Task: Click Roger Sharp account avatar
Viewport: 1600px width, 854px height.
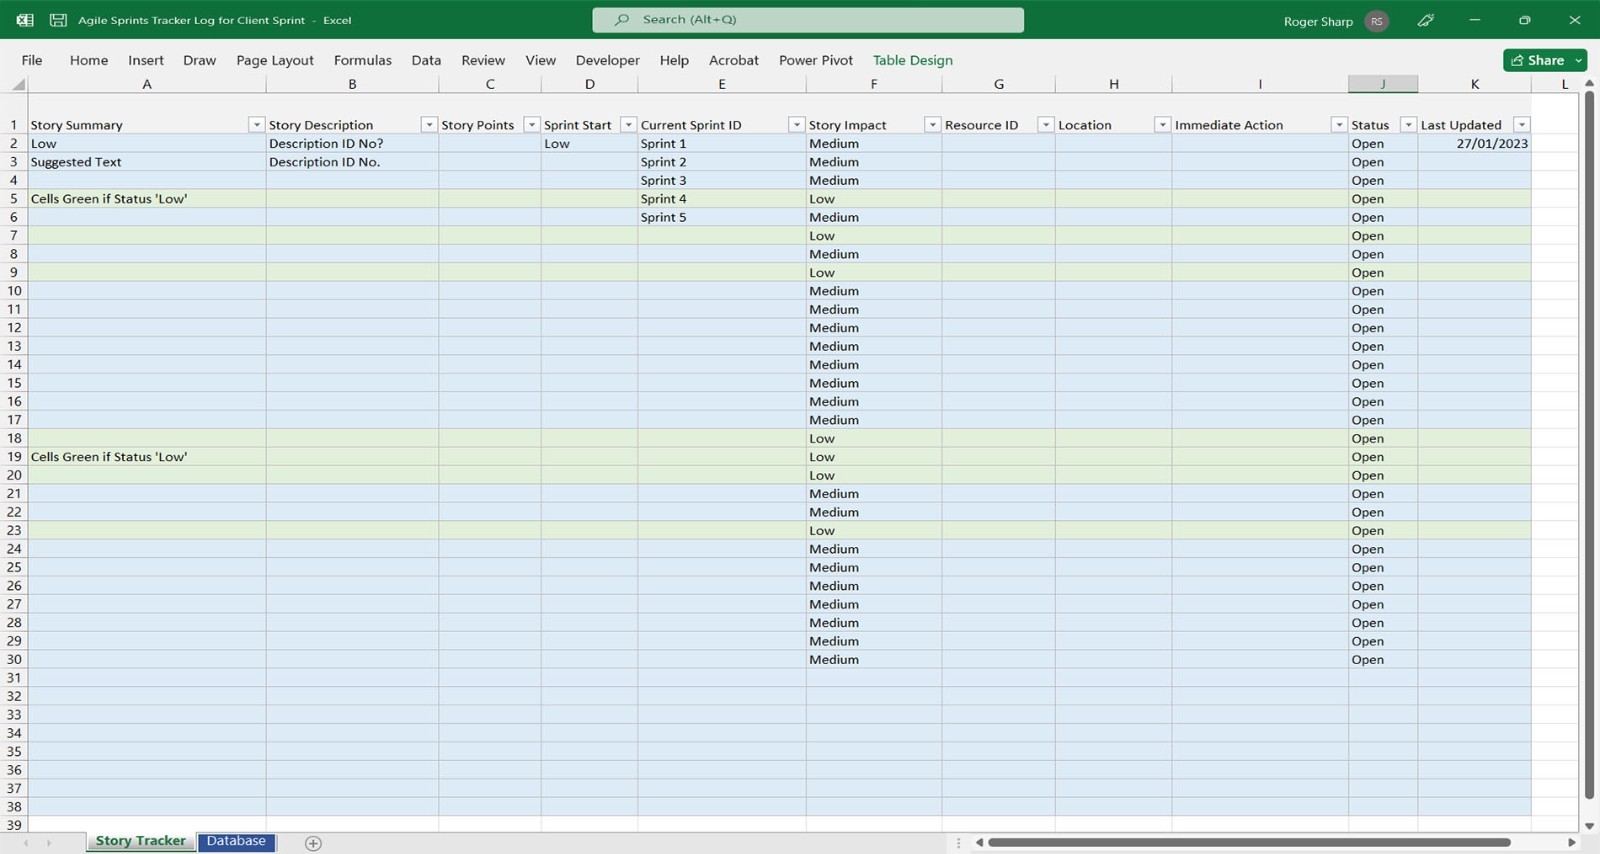Action: point(1377,21)
